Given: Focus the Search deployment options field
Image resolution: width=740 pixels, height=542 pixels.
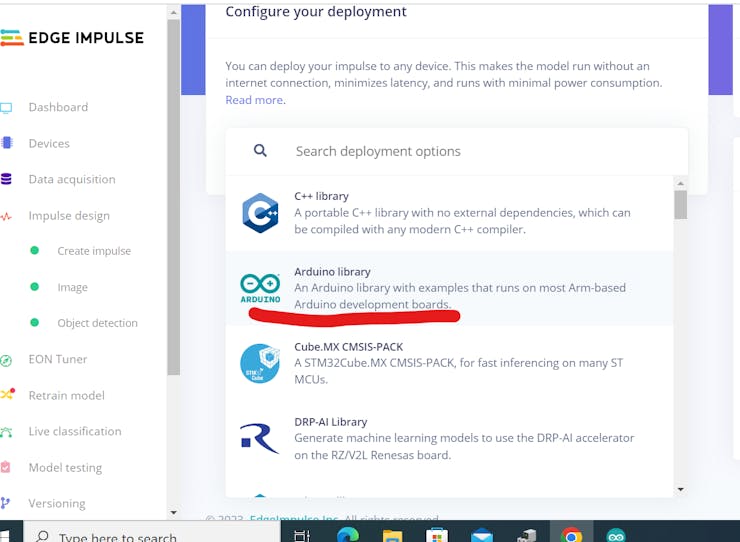Looking at the screenshot, I should tap(456, 151).
